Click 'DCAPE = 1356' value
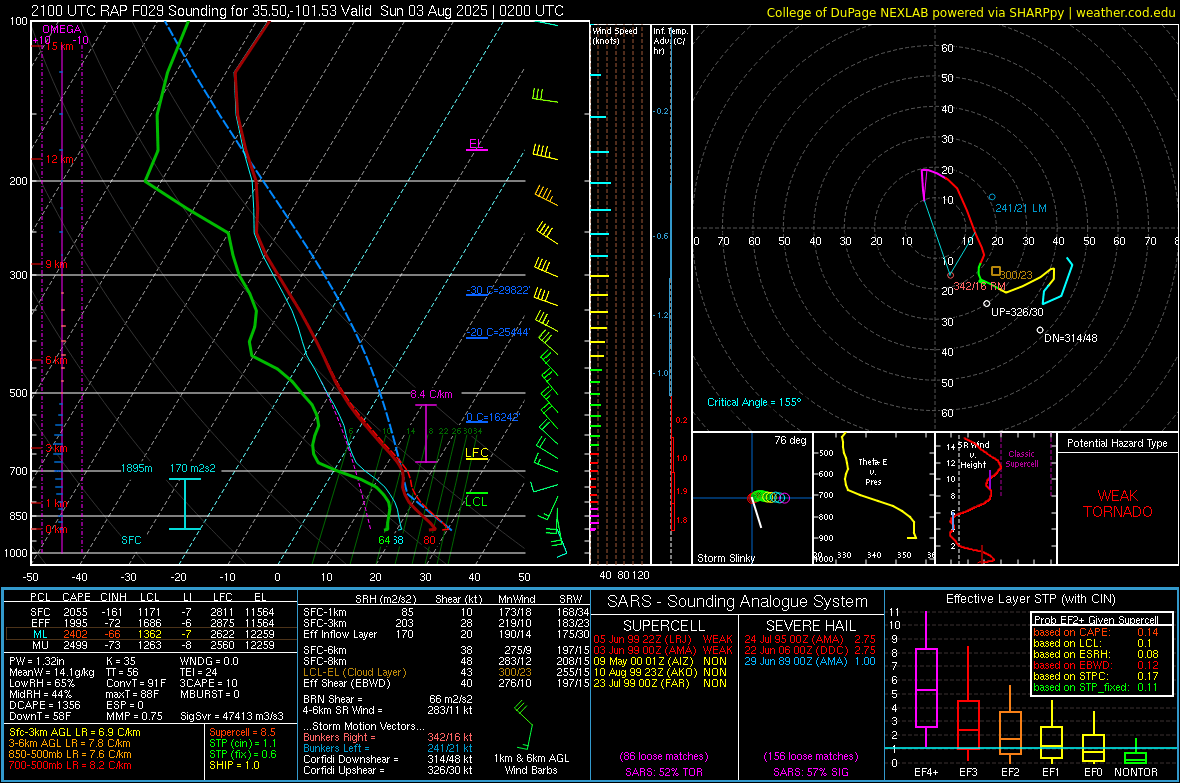The image size is (1180, 783). point(44,705)
